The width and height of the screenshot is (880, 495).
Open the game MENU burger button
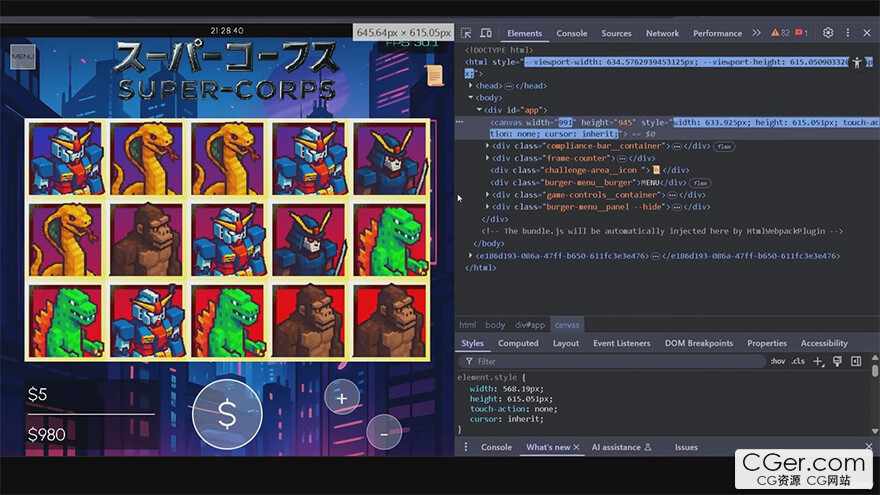point(22,57)
